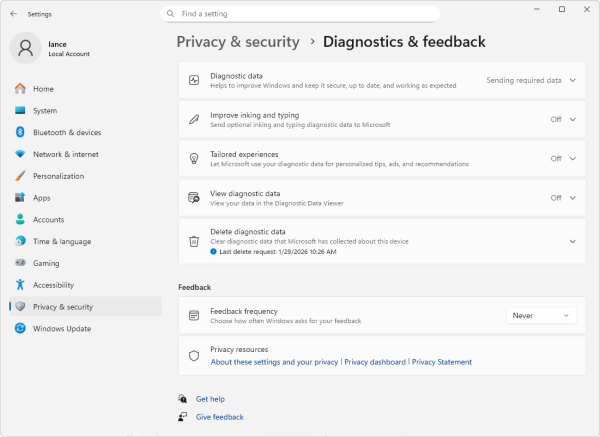Click the Home house icon
The image size is (600, 437).
tap(20, 89)
